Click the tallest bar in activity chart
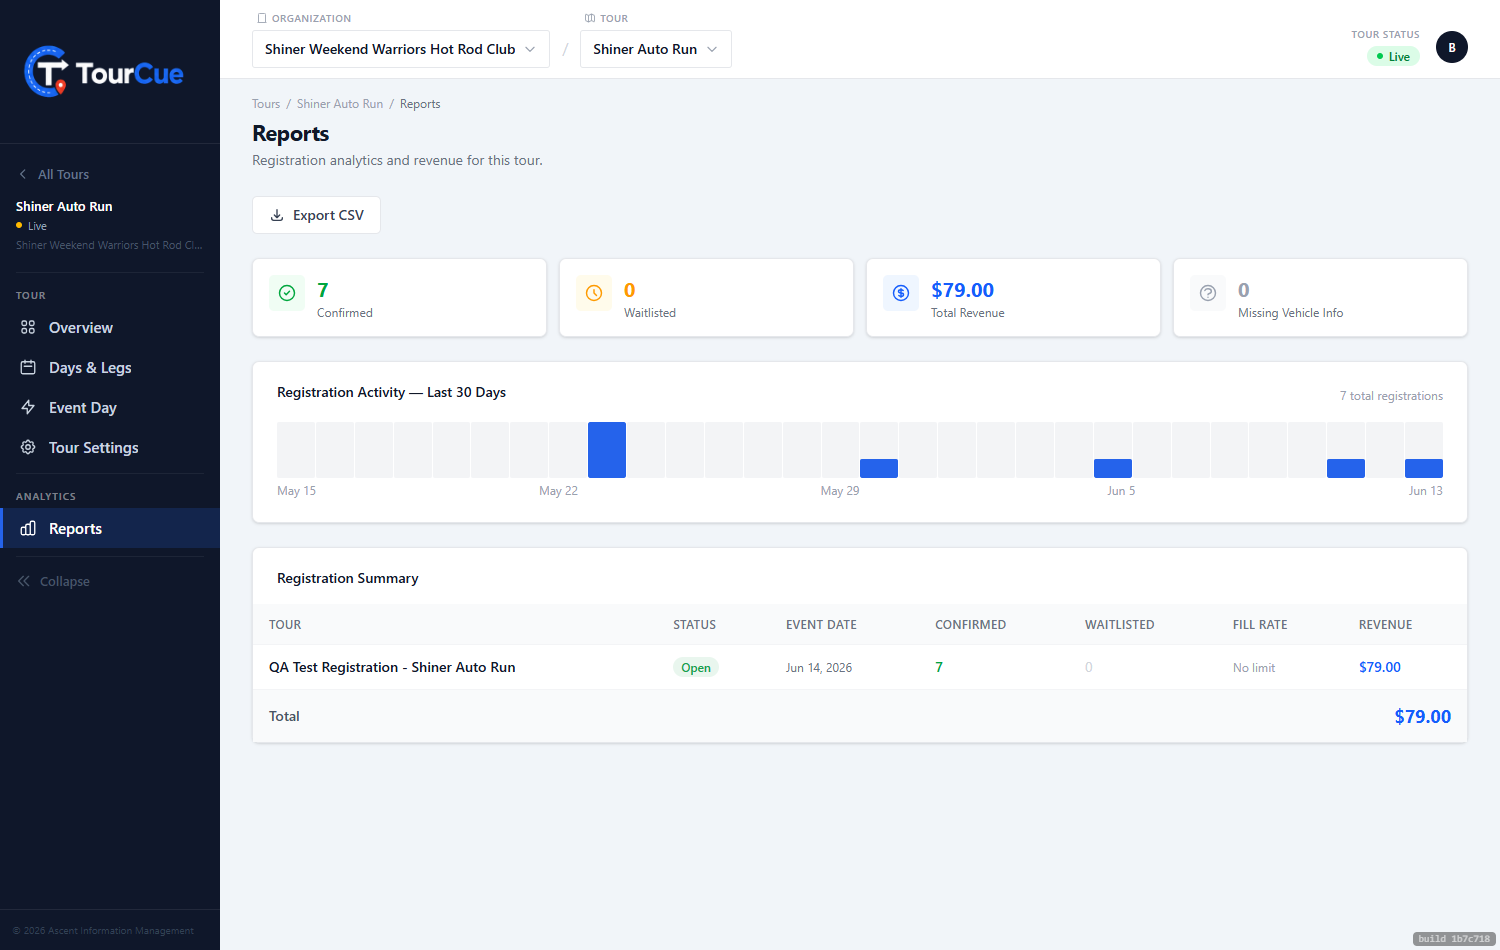The height and width of the screenshot is (950, 1500). 607,450
